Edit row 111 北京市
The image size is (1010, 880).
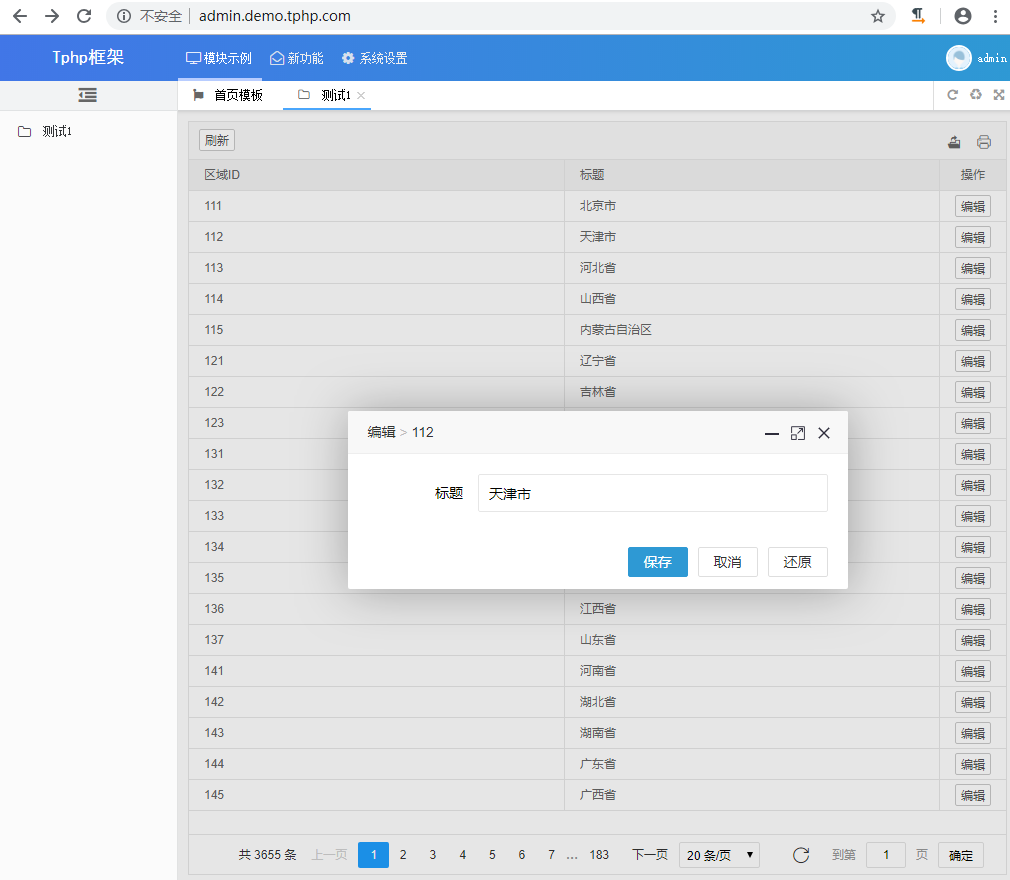[x=973, y=206]
